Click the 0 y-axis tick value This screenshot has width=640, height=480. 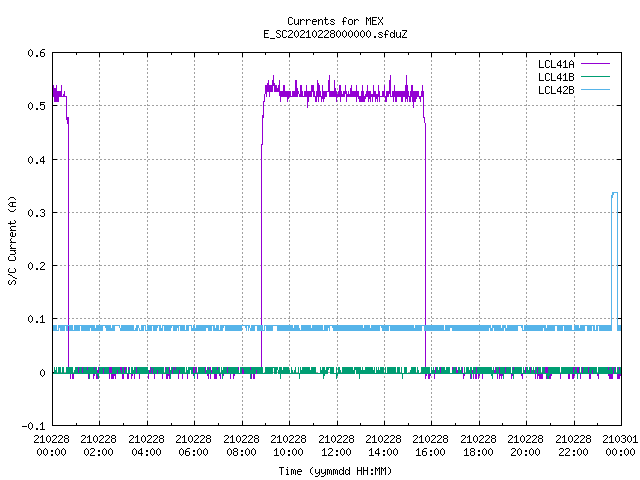coord(42,373)
